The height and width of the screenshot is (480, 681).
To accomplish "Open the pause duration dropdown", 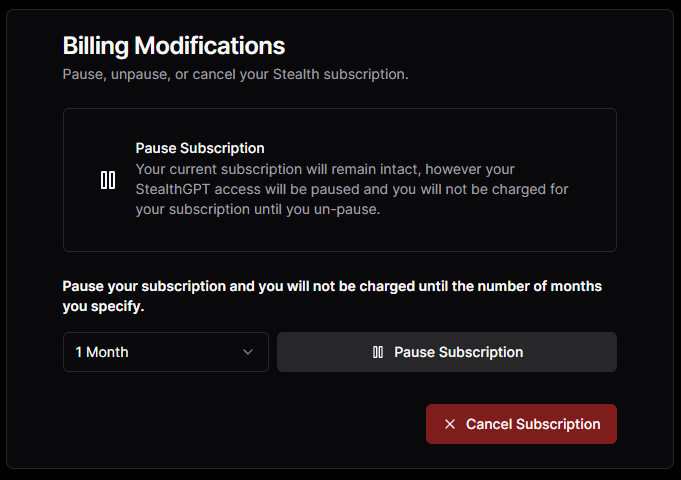I will pos(165,352).
